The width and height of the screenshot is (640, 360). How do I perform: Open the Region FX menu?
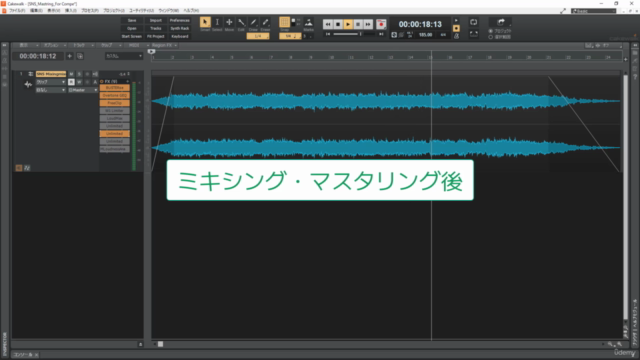(163, 45)
